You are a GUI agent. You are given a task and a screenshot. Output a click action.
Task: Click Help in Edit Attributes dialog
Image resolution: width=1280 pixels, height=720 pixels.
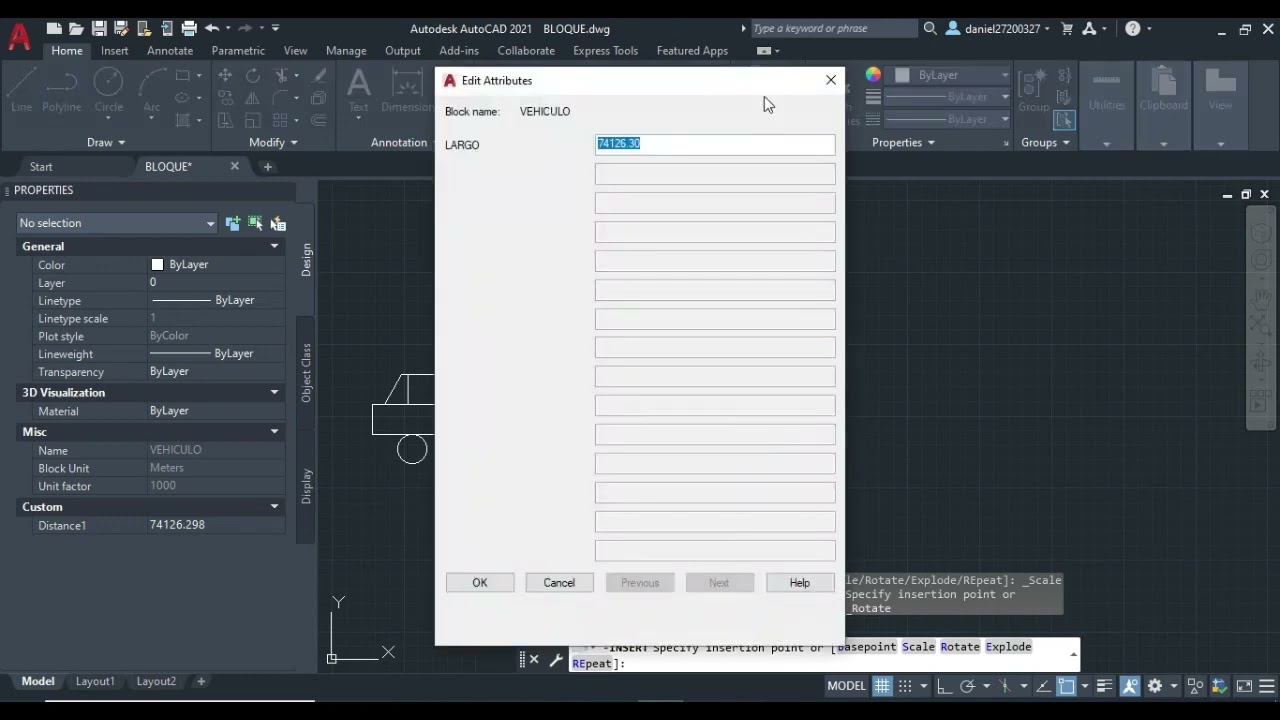800,583
